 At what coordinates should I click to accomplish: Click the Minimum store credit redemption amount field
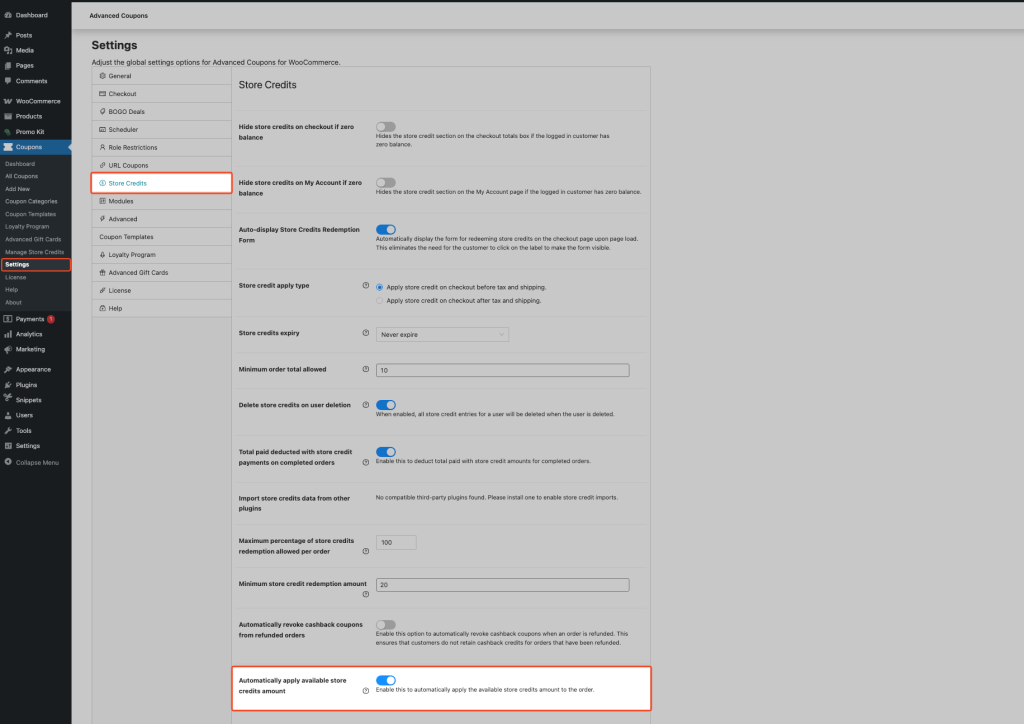503,585
